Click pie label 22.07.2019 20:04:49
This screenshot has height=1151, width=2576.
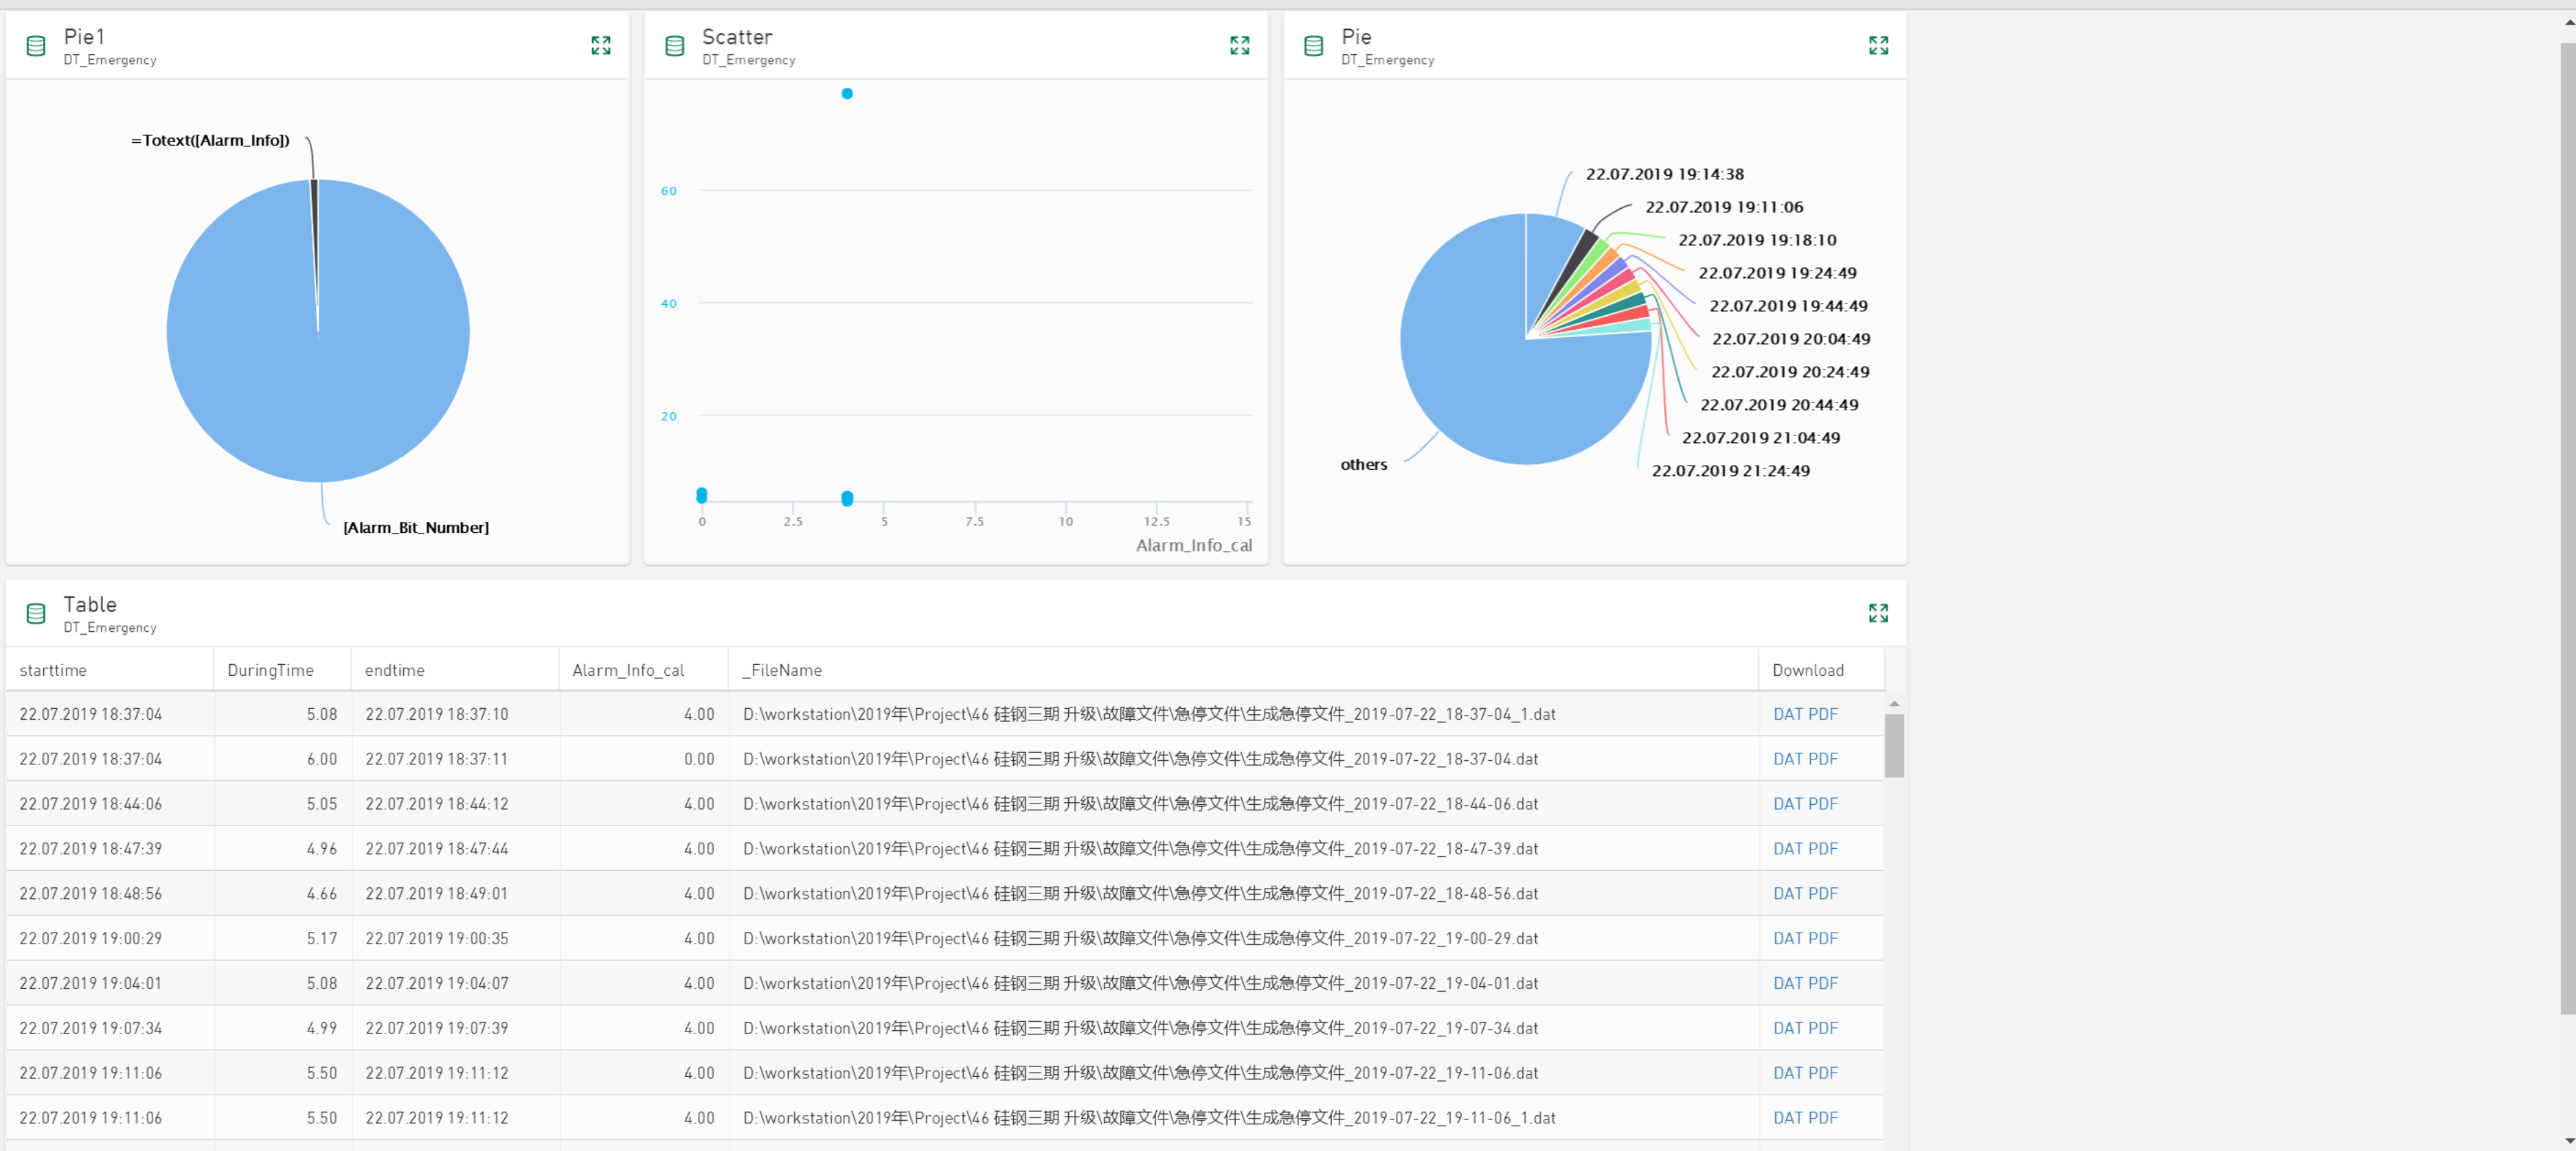click(1791, 339)
